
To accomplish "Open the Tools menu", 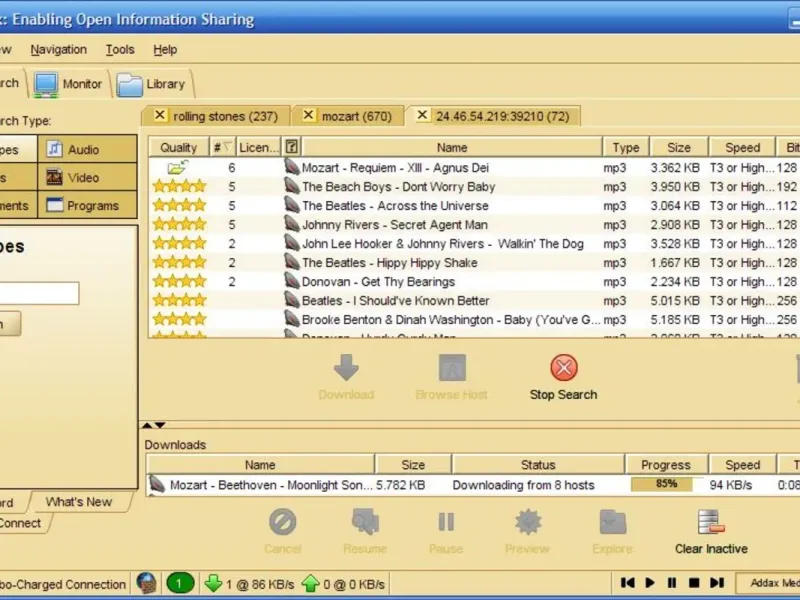I will click(120, 49).
